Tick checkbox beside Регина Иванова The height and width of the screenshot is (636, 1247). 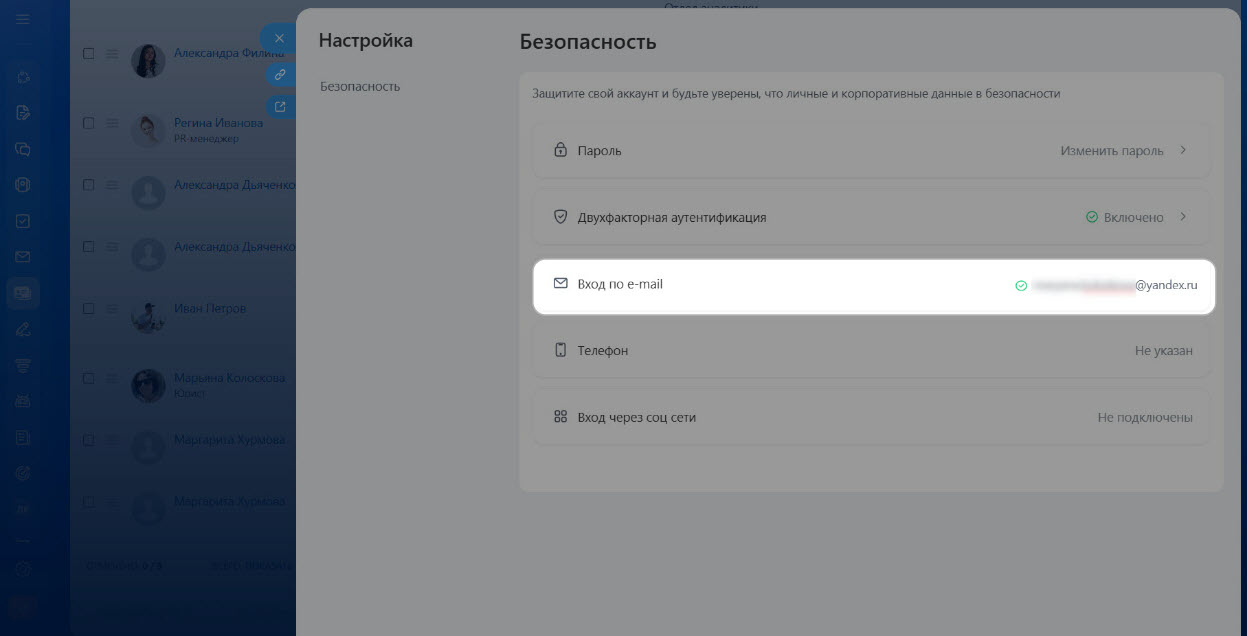(x=89, y=123)
